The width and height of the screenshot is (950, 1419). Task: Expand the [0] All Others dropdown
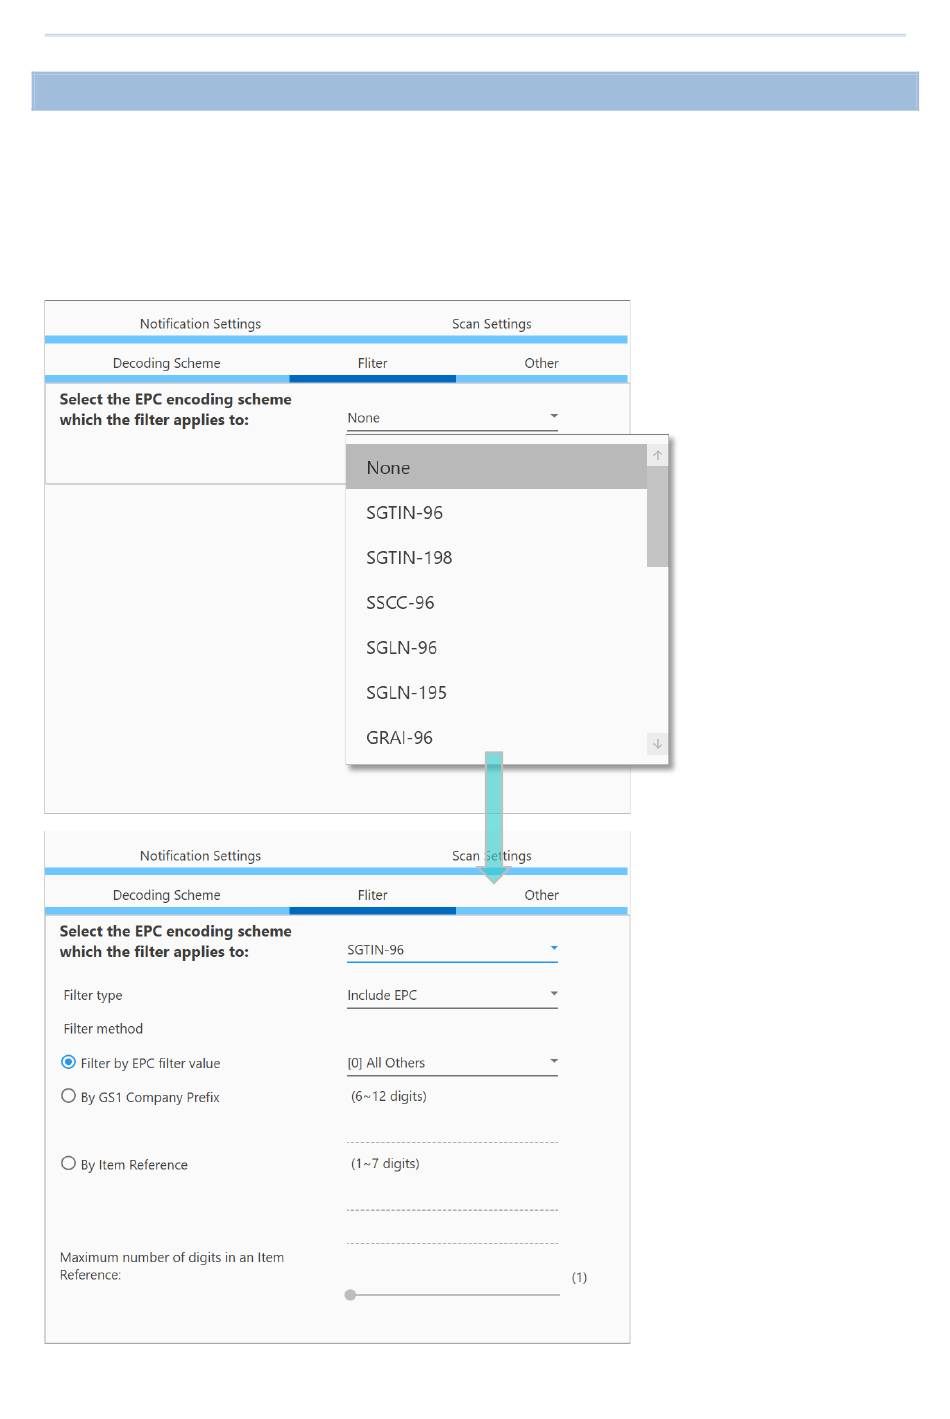452,1063
